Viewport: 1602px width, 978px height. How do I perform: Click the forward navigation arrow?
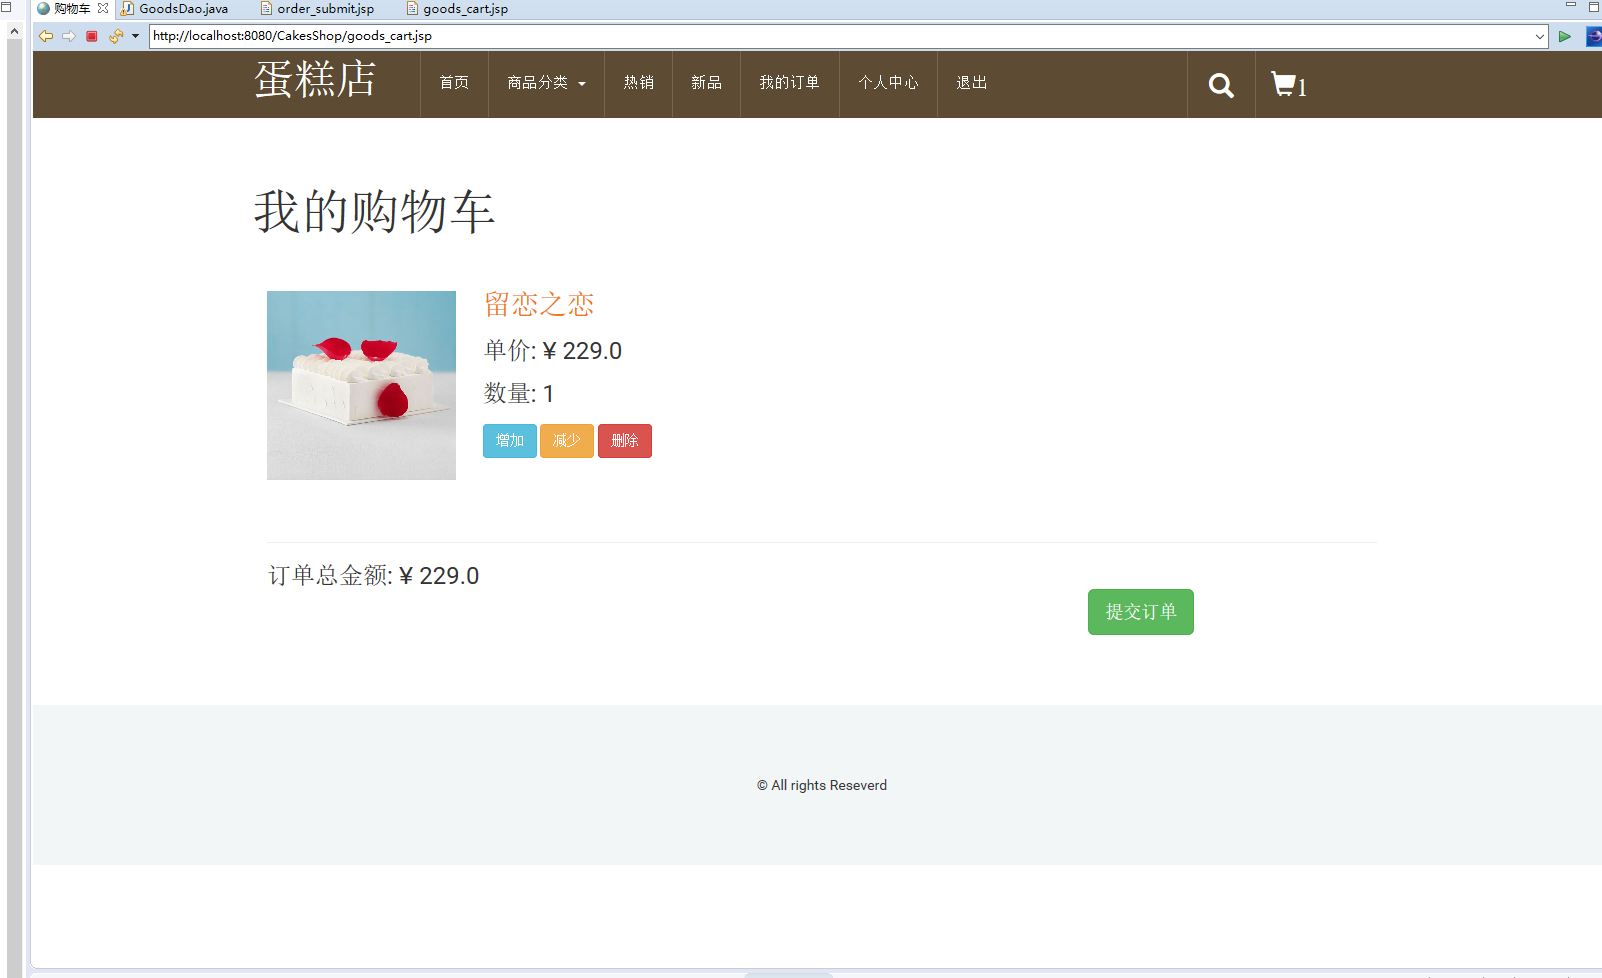pos(69,35)
